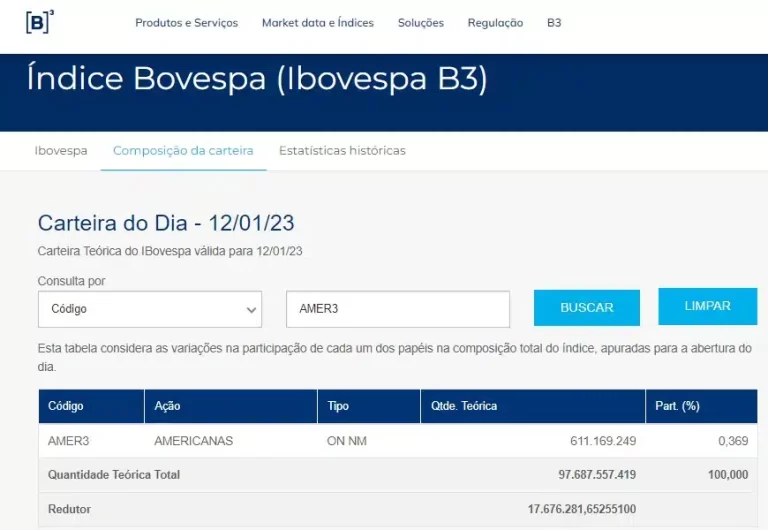Click the Qtde. Teórica column header

click(x=533, y=406)
